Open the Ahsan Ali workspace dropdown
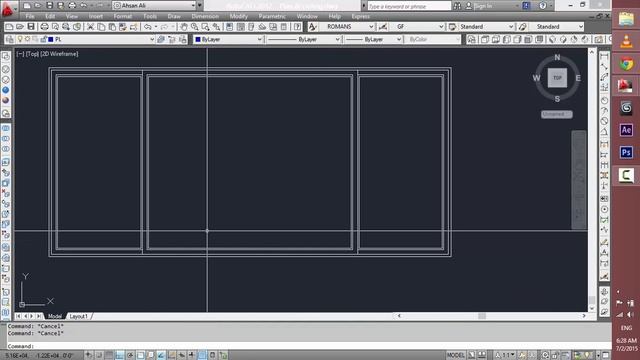The width and height of the screenshot is (640, 360). [193, 6]
